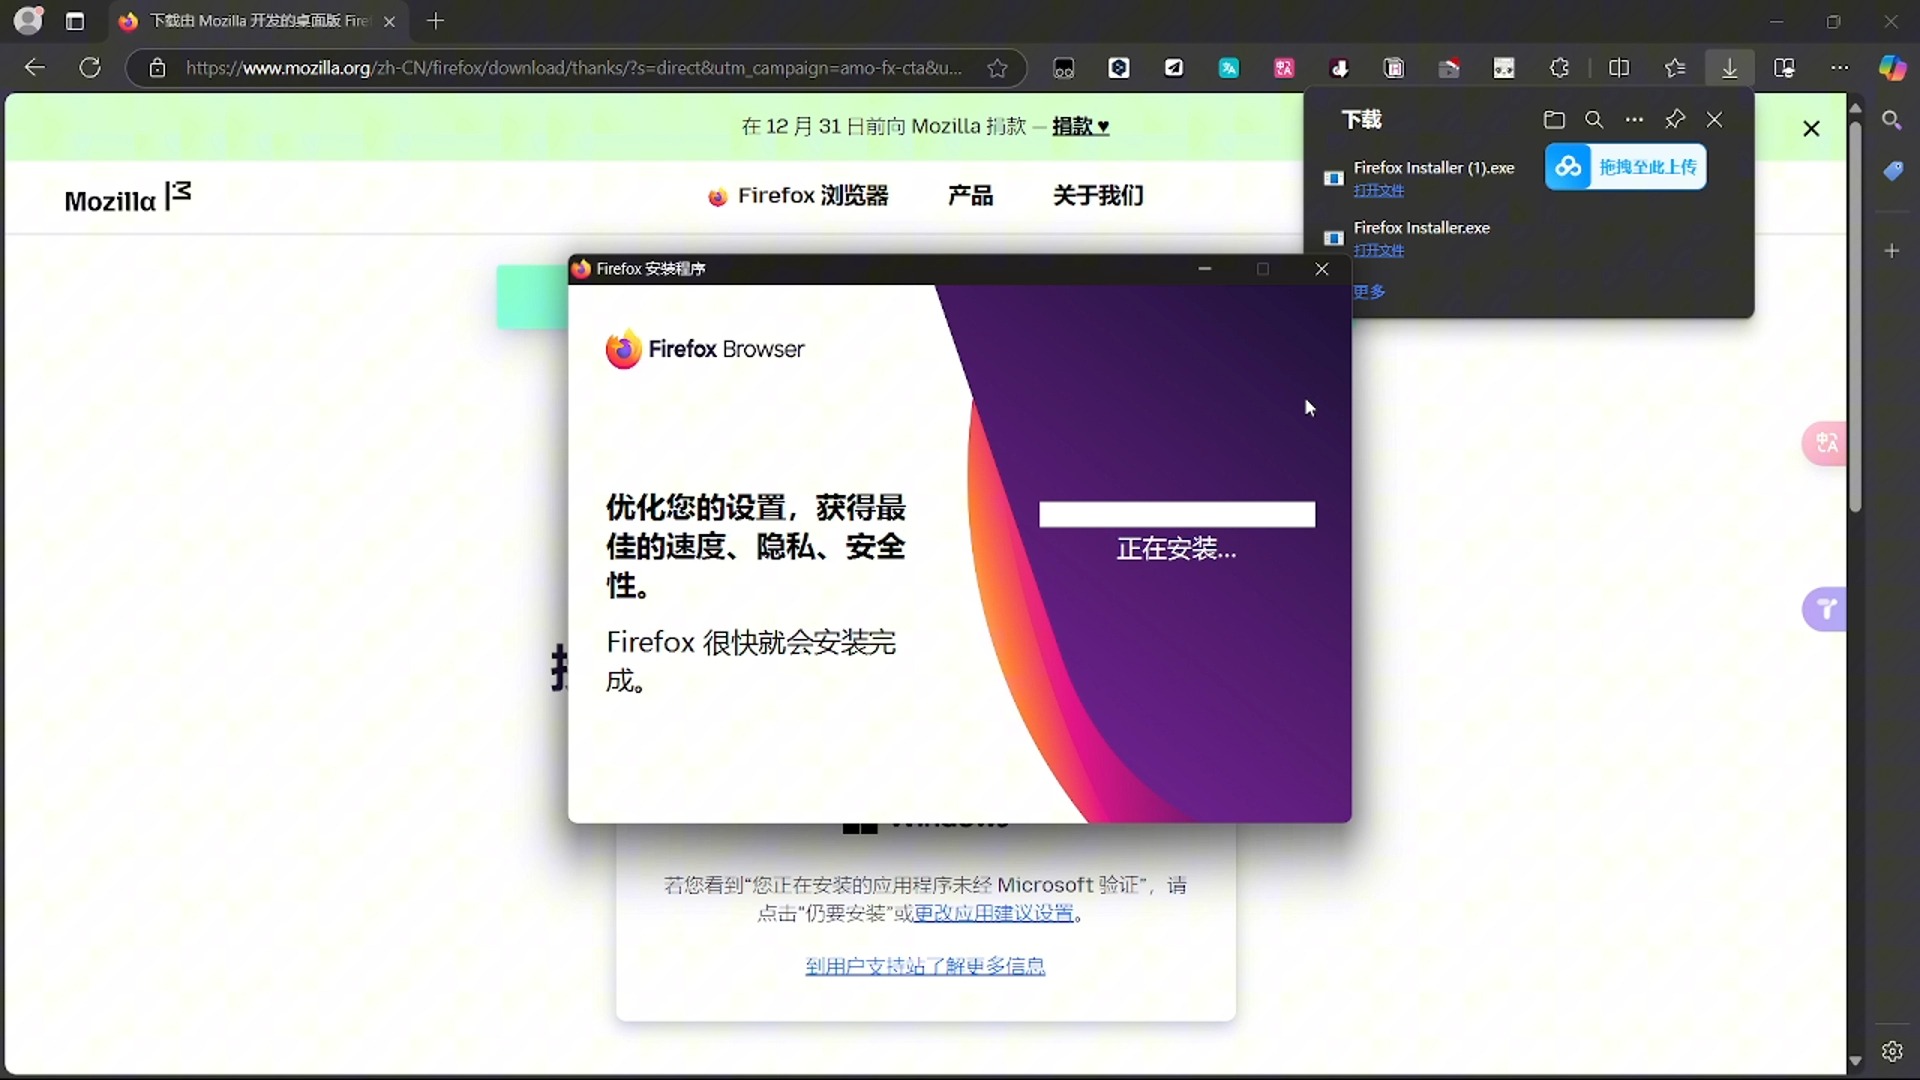1920x1080 pixels.
Task: View site info via the address bar lock icon
Action: [x=157, y=68]
